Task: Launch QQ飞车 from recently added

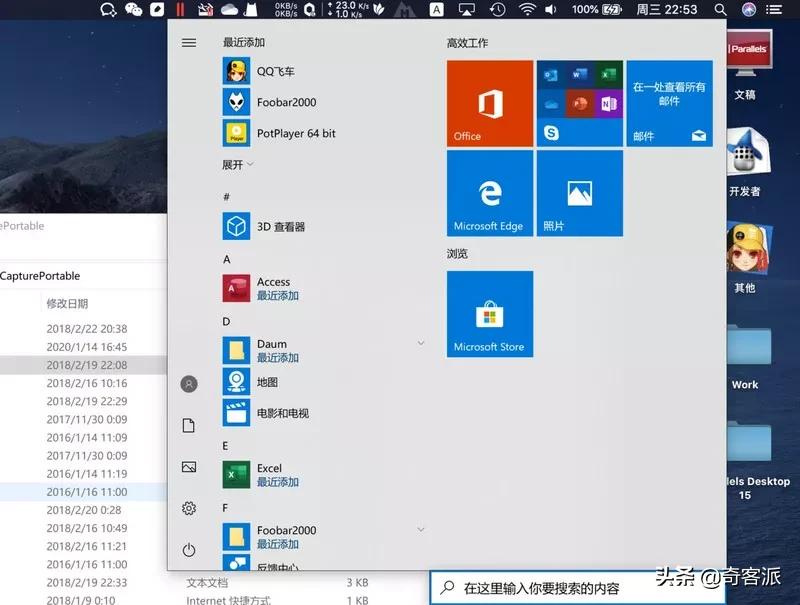Action: pyautogui.click(x=268, y=70)
